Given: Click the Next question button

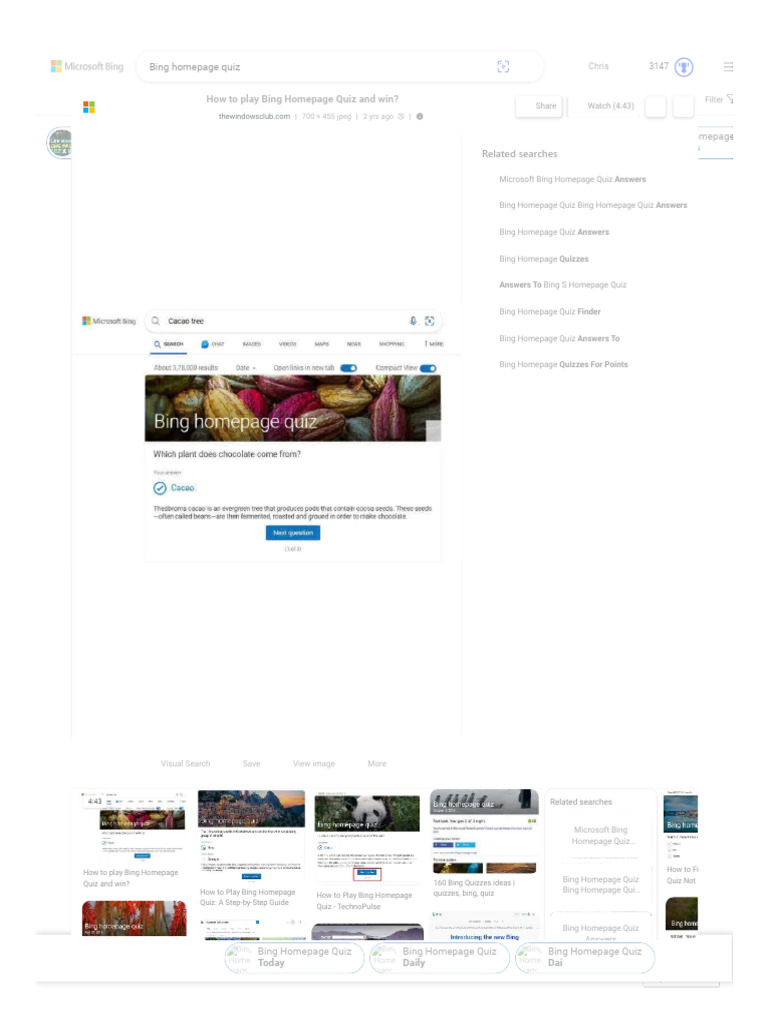Looking at the screenshot, I should point(293,533).
